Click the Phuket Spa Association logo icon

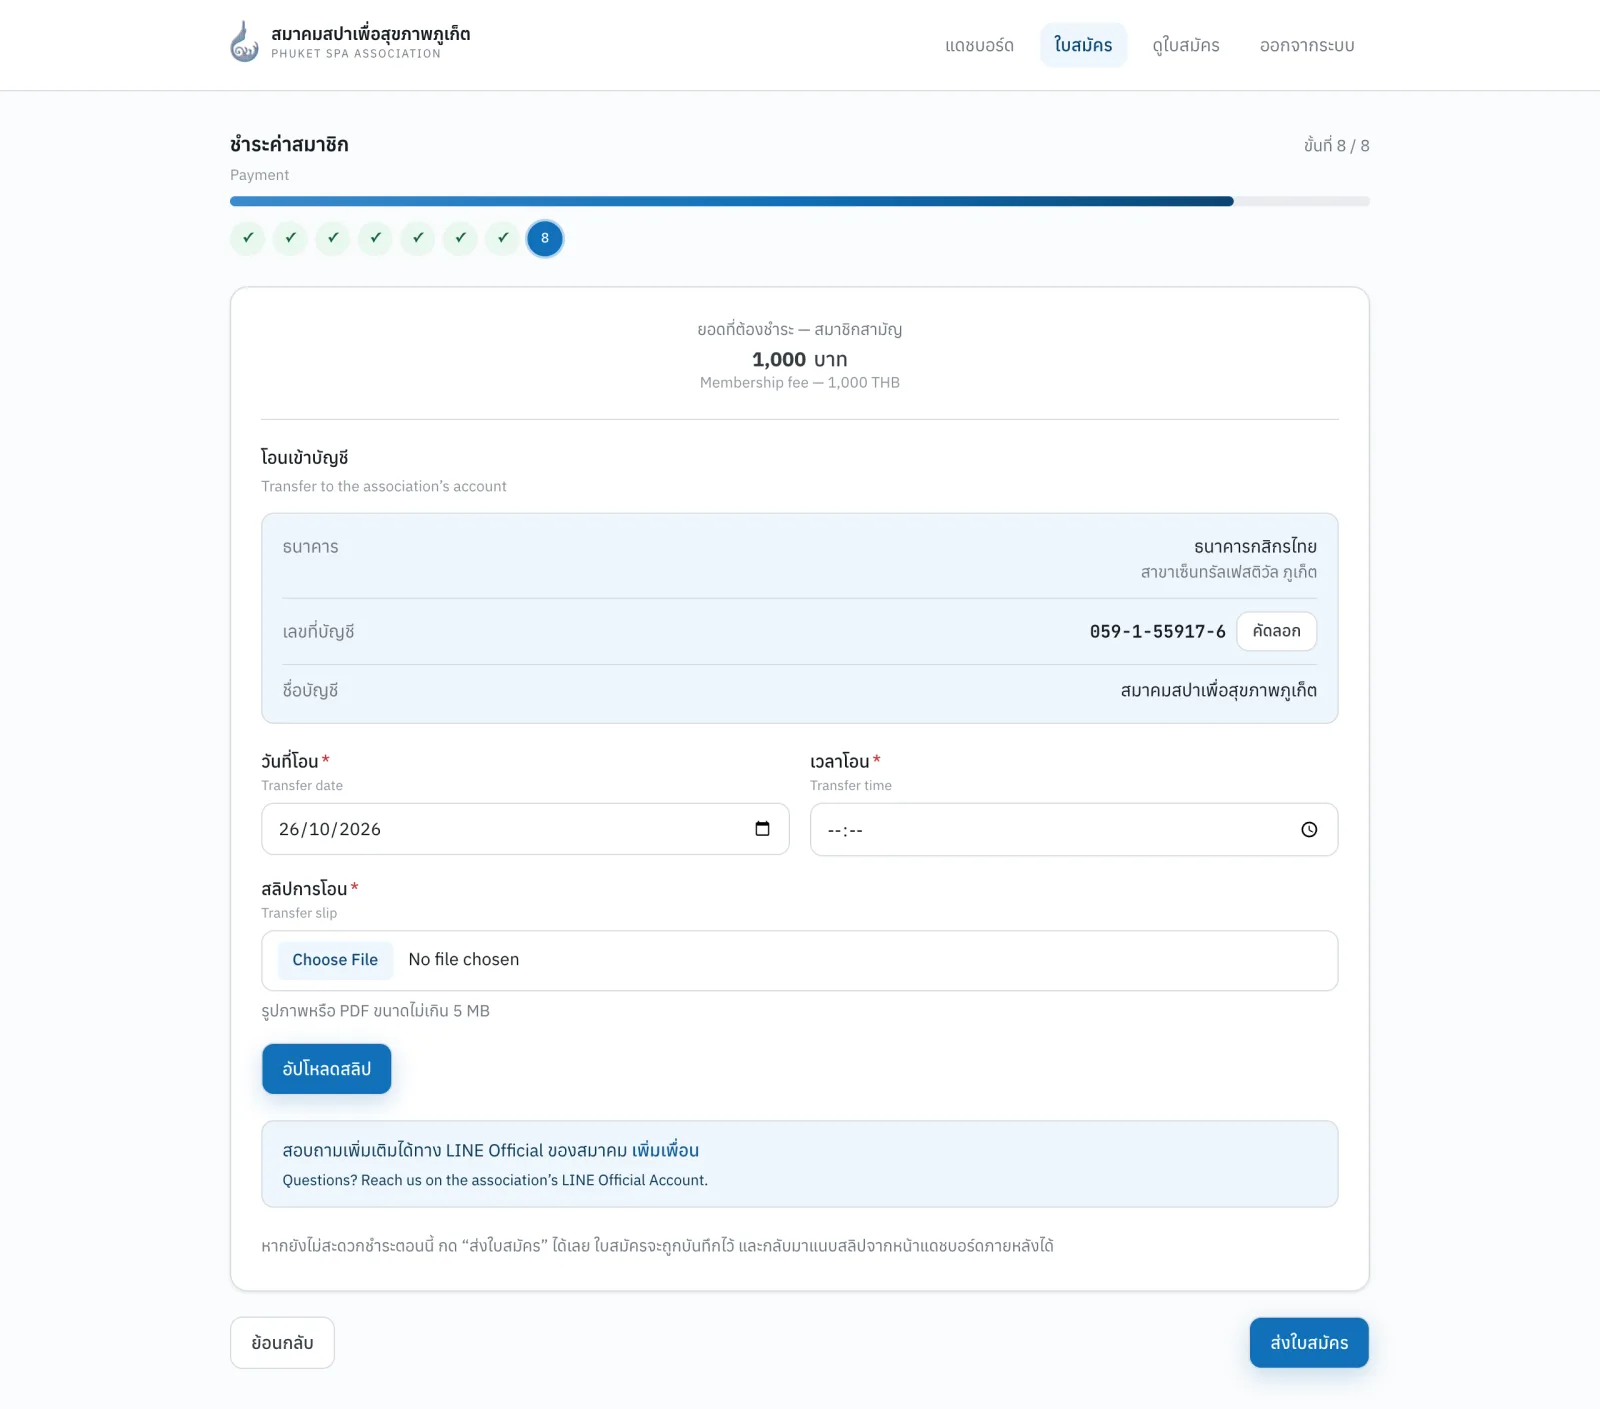(244, 43)
